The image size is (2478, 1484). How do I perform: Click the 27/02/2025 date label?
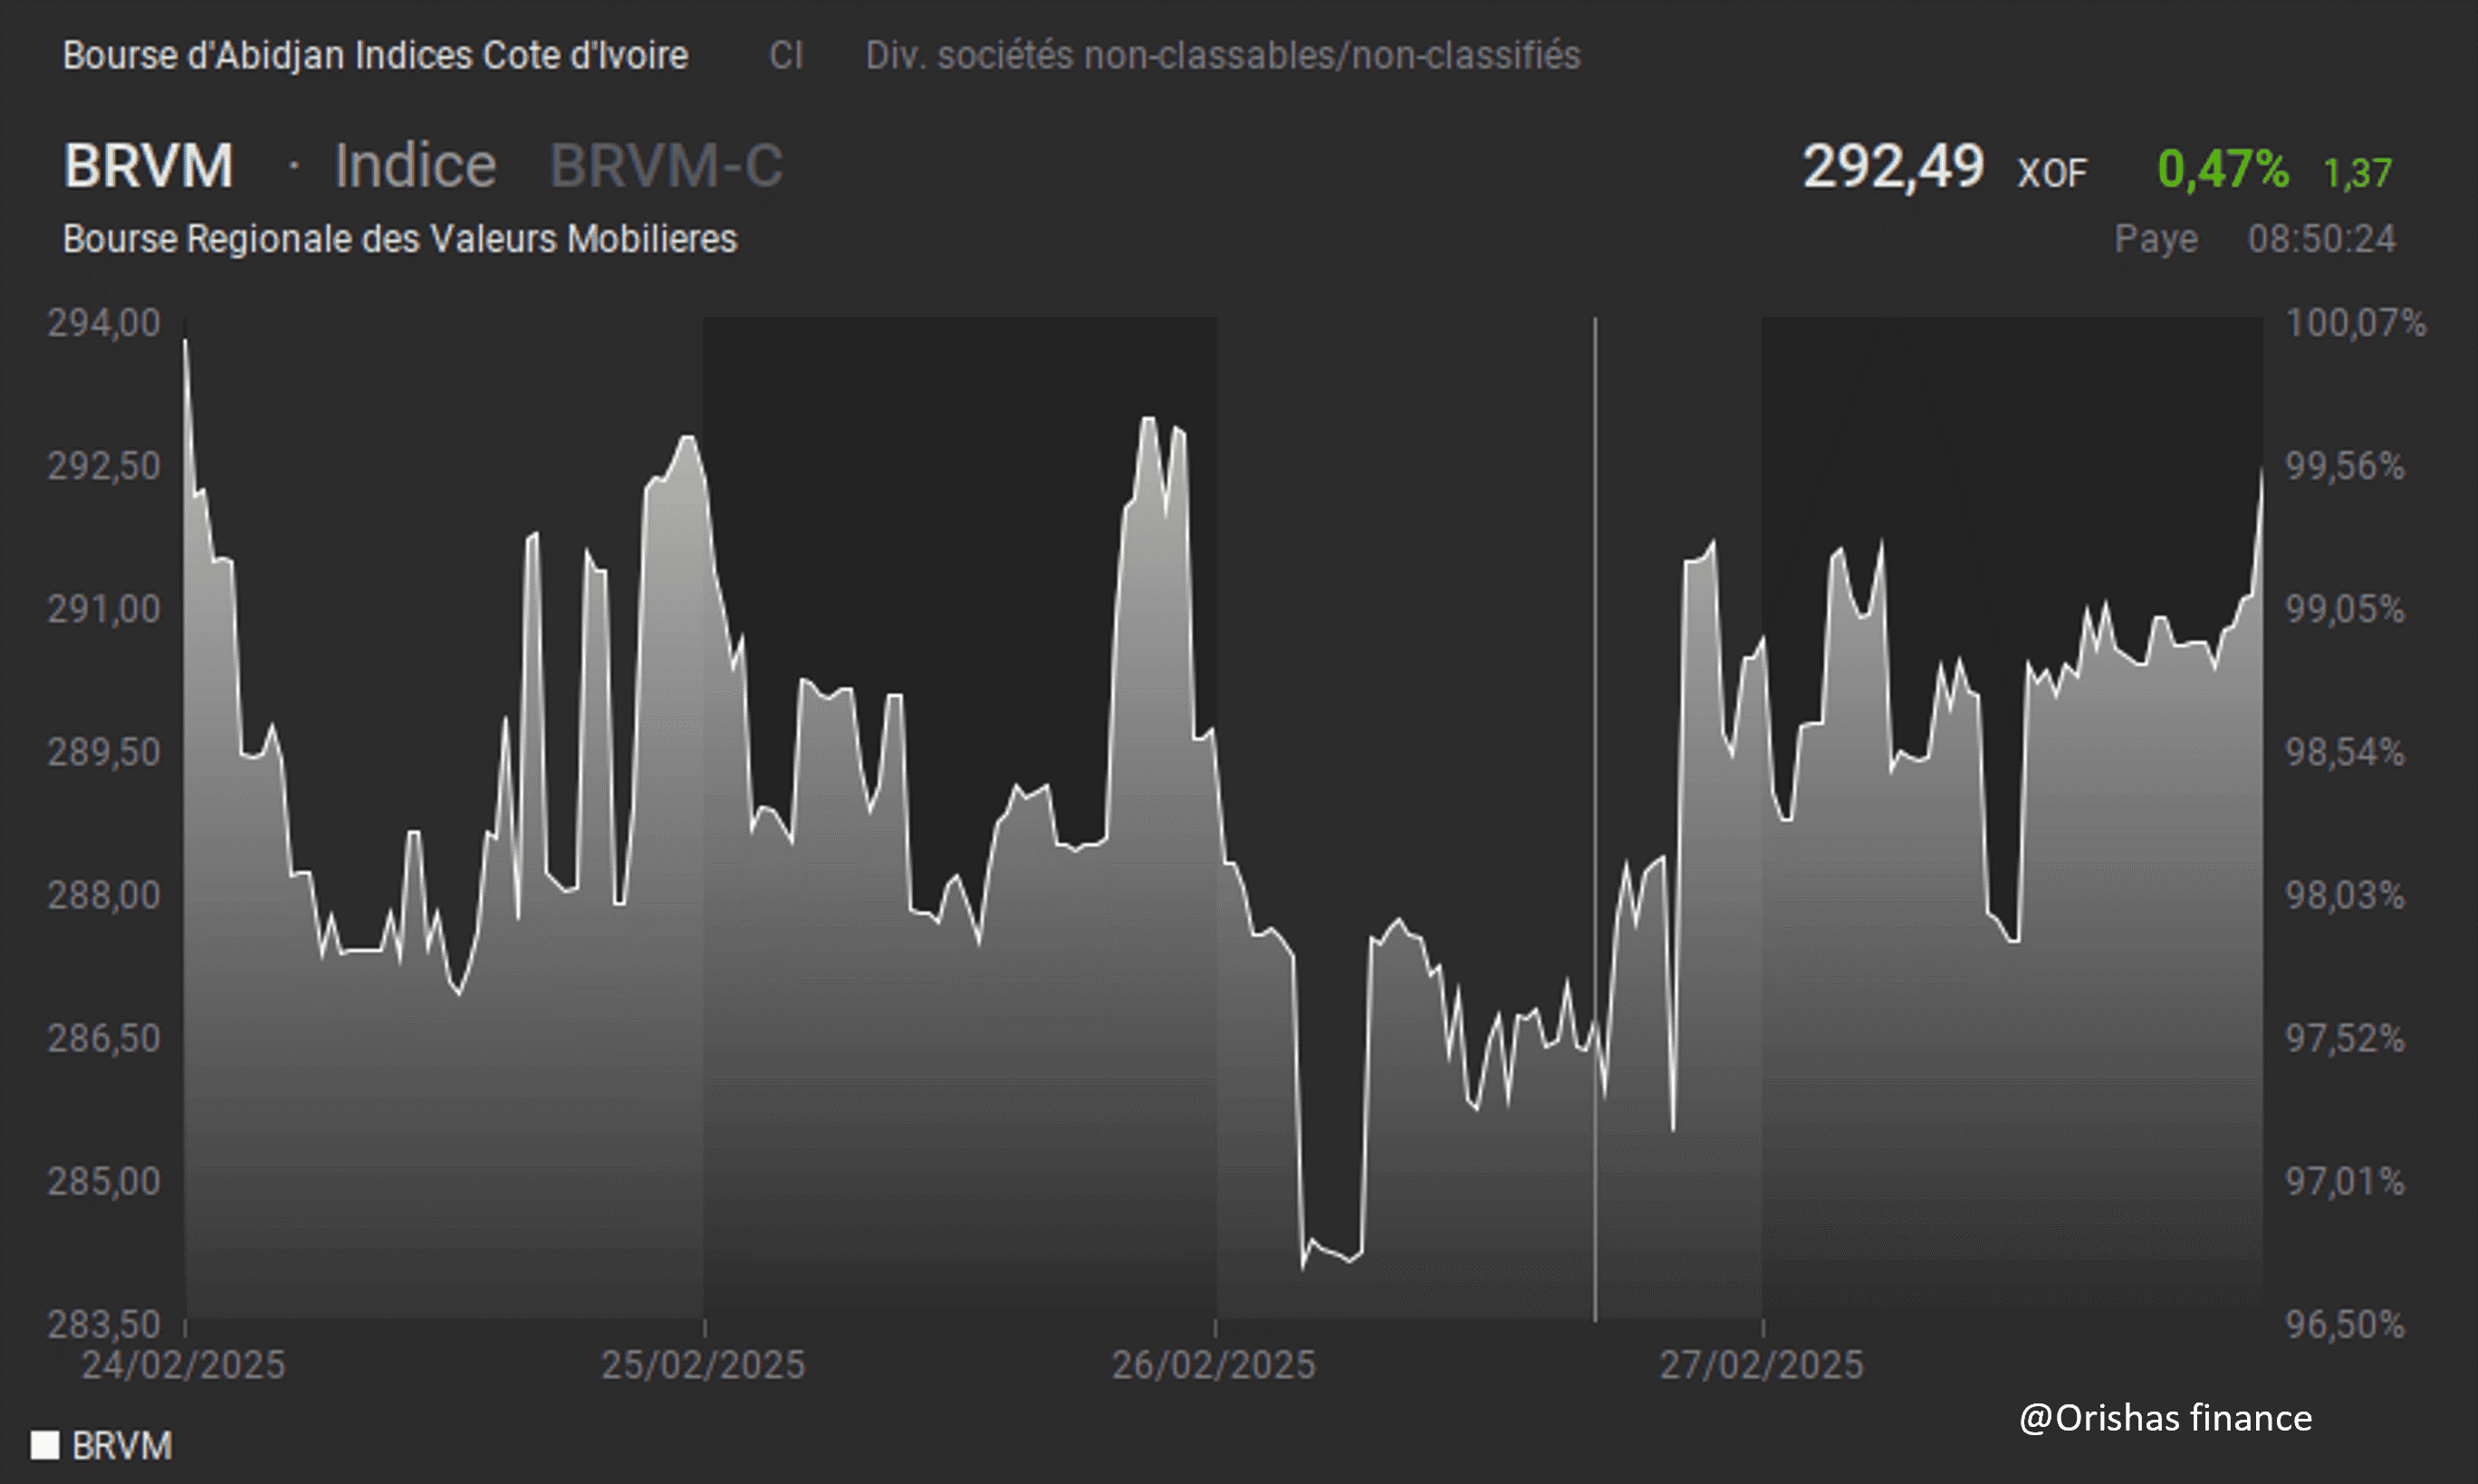[x=1762, y=1365]
